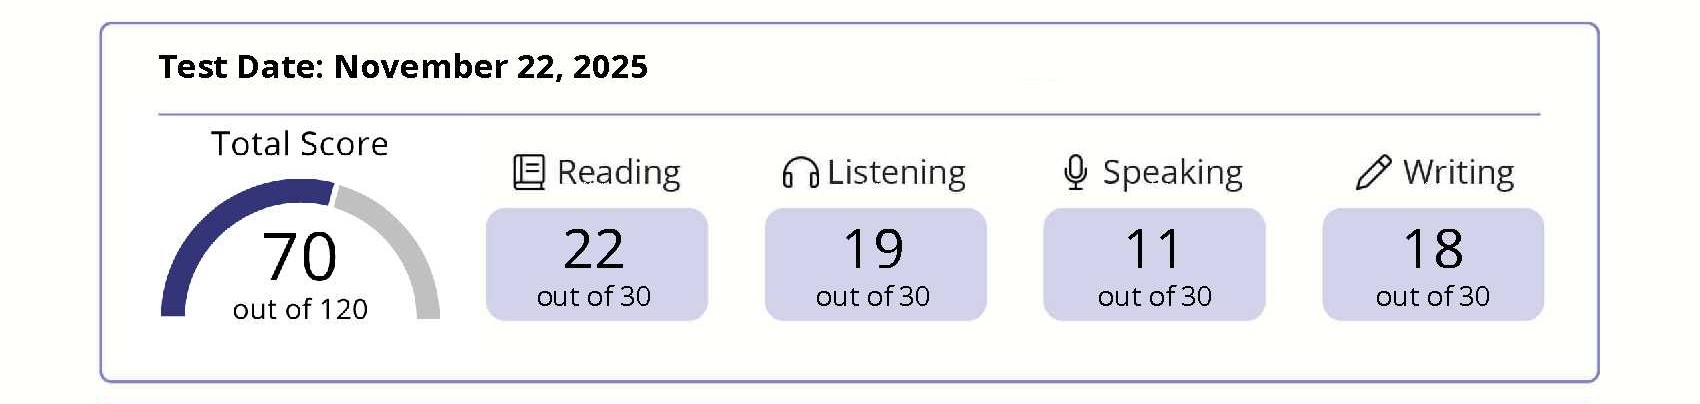The width and height of the screenshot is (1700, 404).
Task: Click the Writing pencil icon
Action: pyautogui.click(x=1373, y=172)
